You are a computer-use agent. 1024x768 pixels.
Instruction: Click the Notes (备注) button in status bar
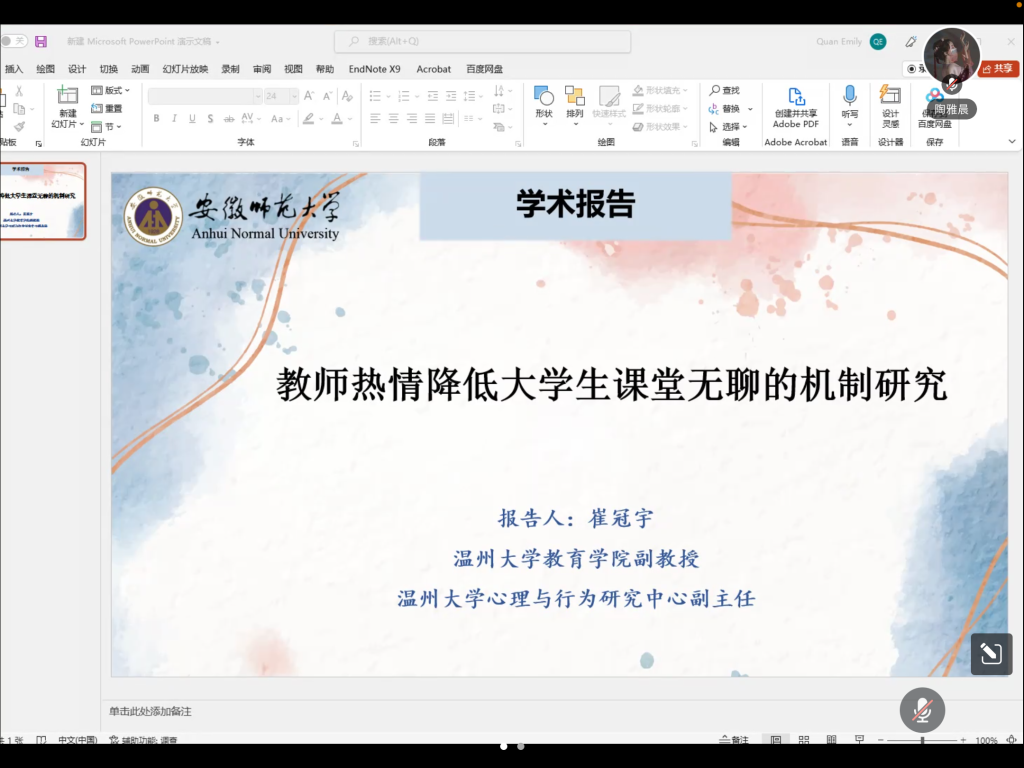(x=735, y=740)
